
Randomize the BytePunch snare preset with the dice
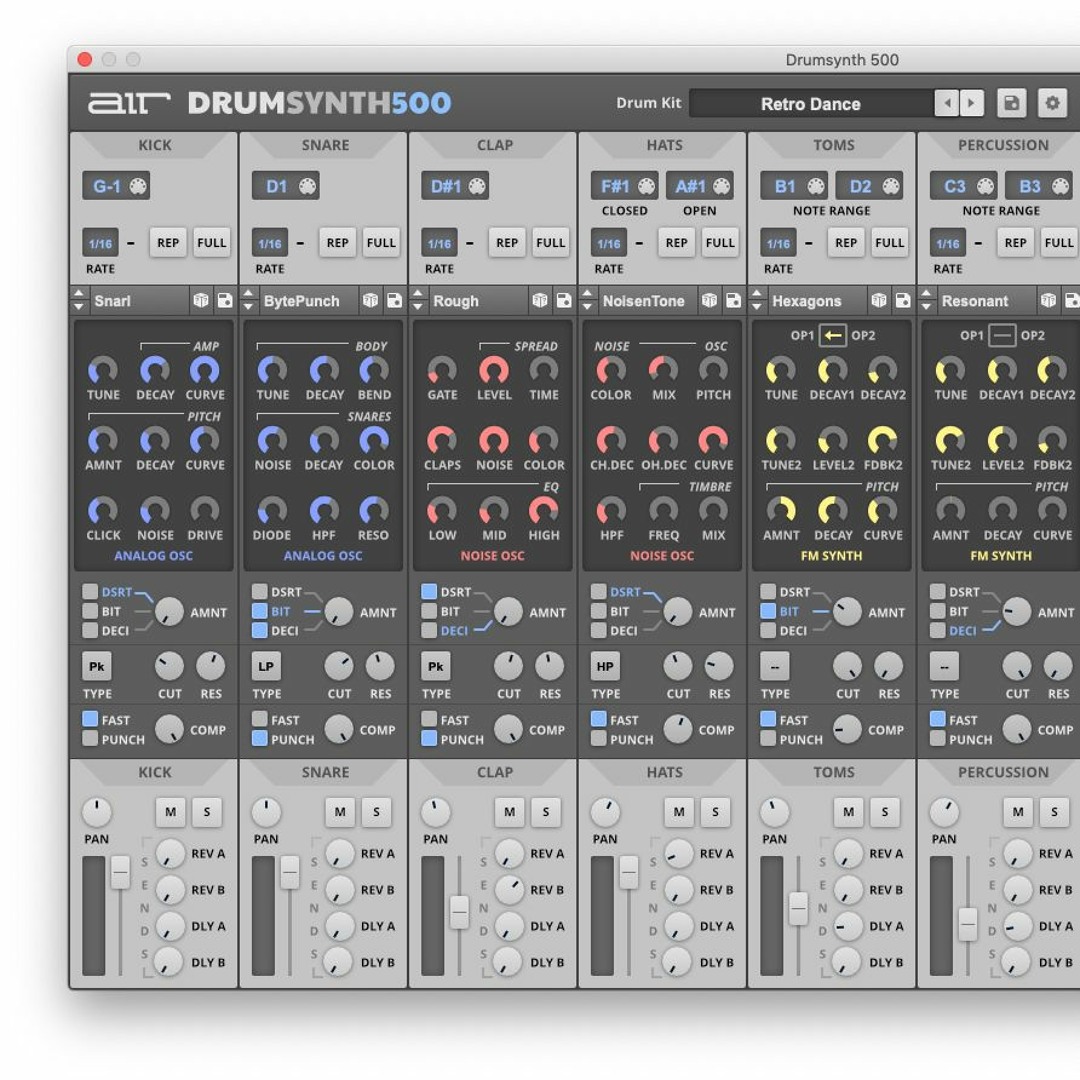coord(371,300)
